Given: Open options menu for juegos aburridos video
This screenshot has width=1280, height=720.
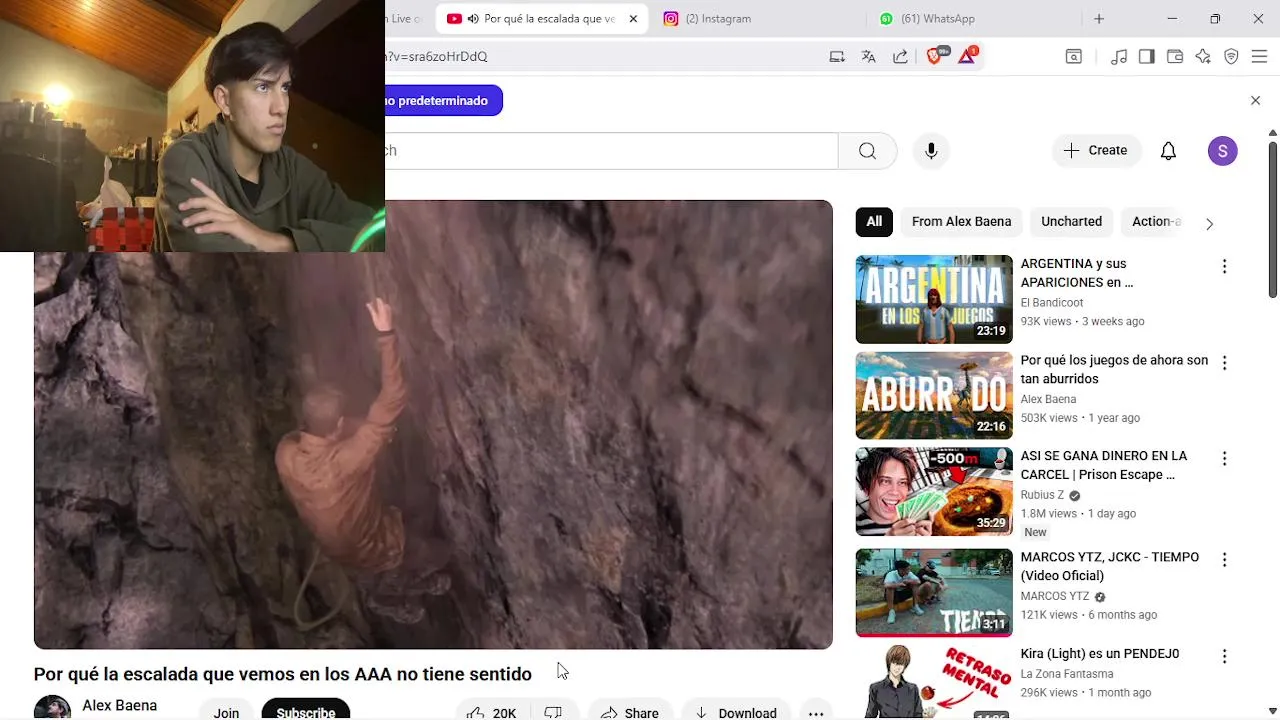Looking at the screenshot, I should tap(1224, 363).
